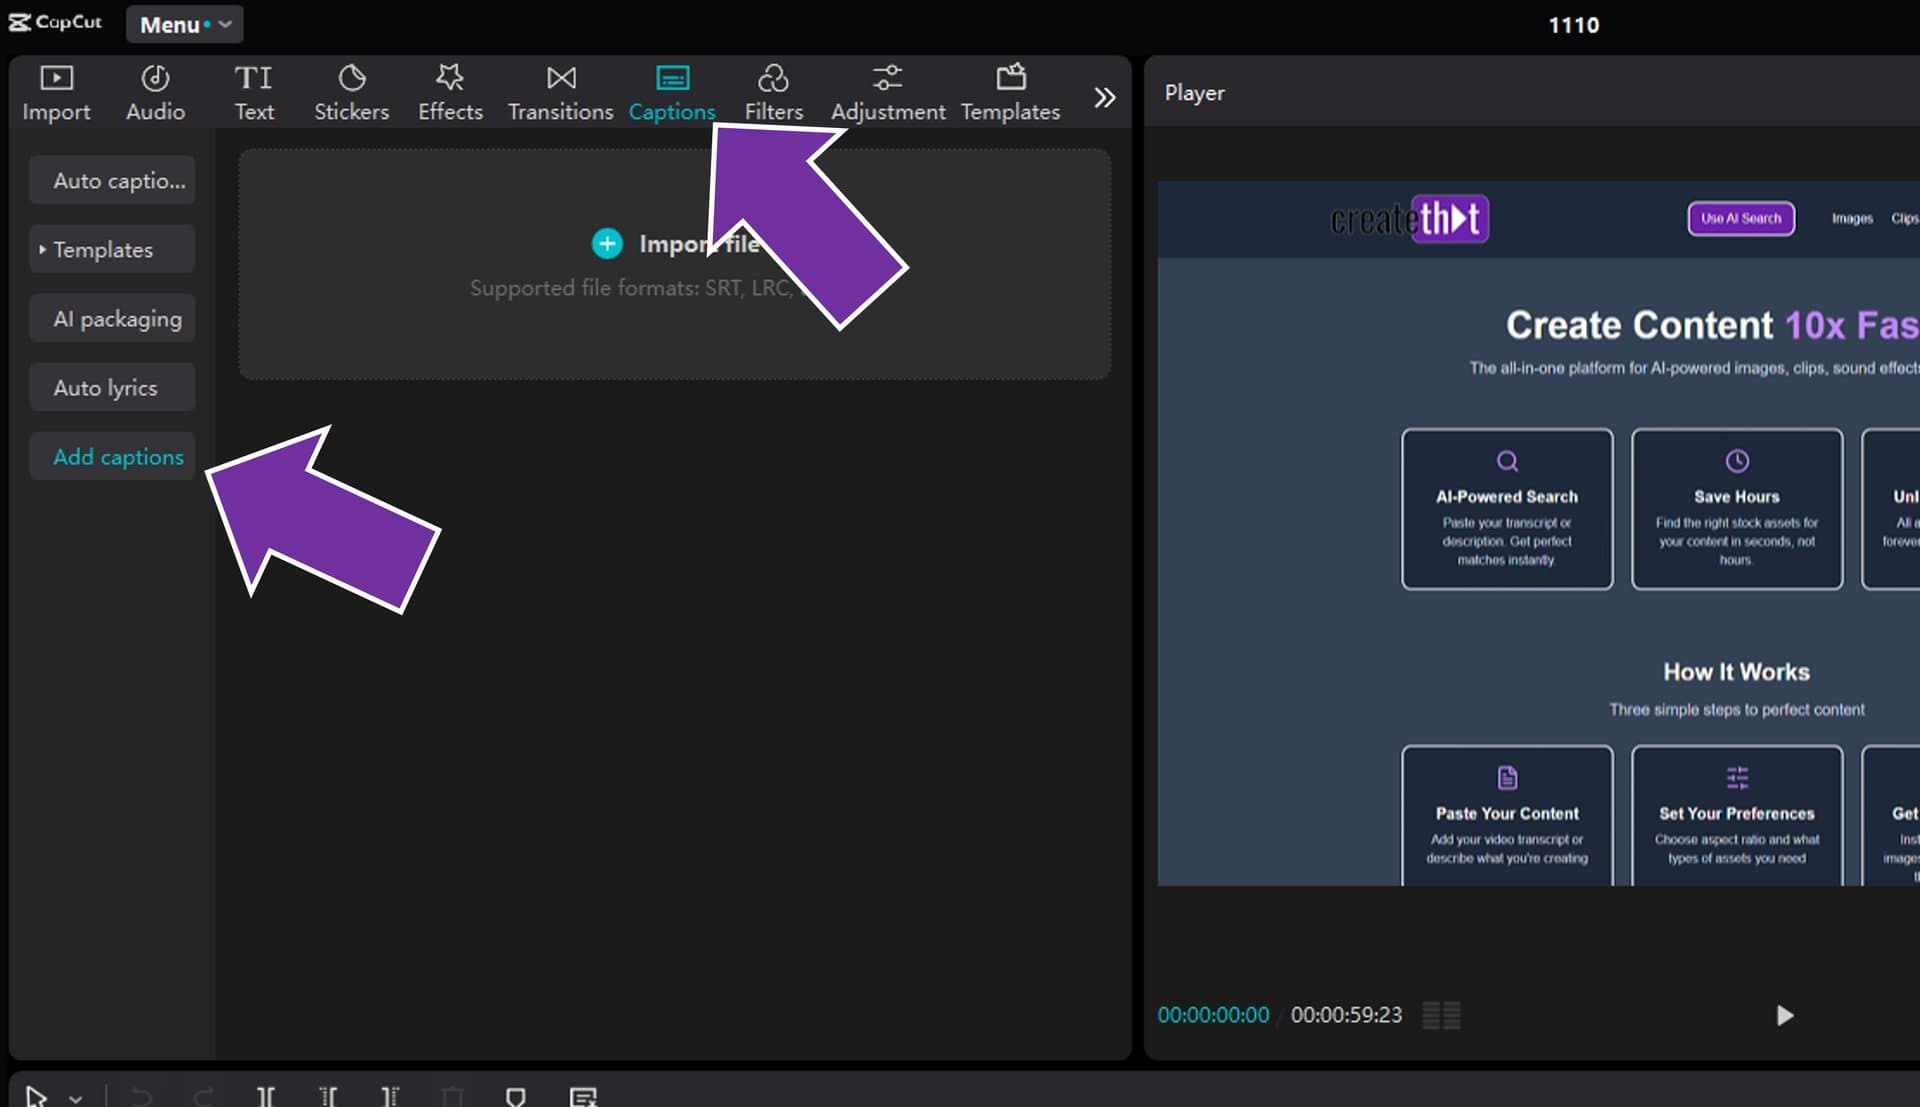Click the Player panel title
The height and width of the screenshot is (1107, 1920).
1194,92
